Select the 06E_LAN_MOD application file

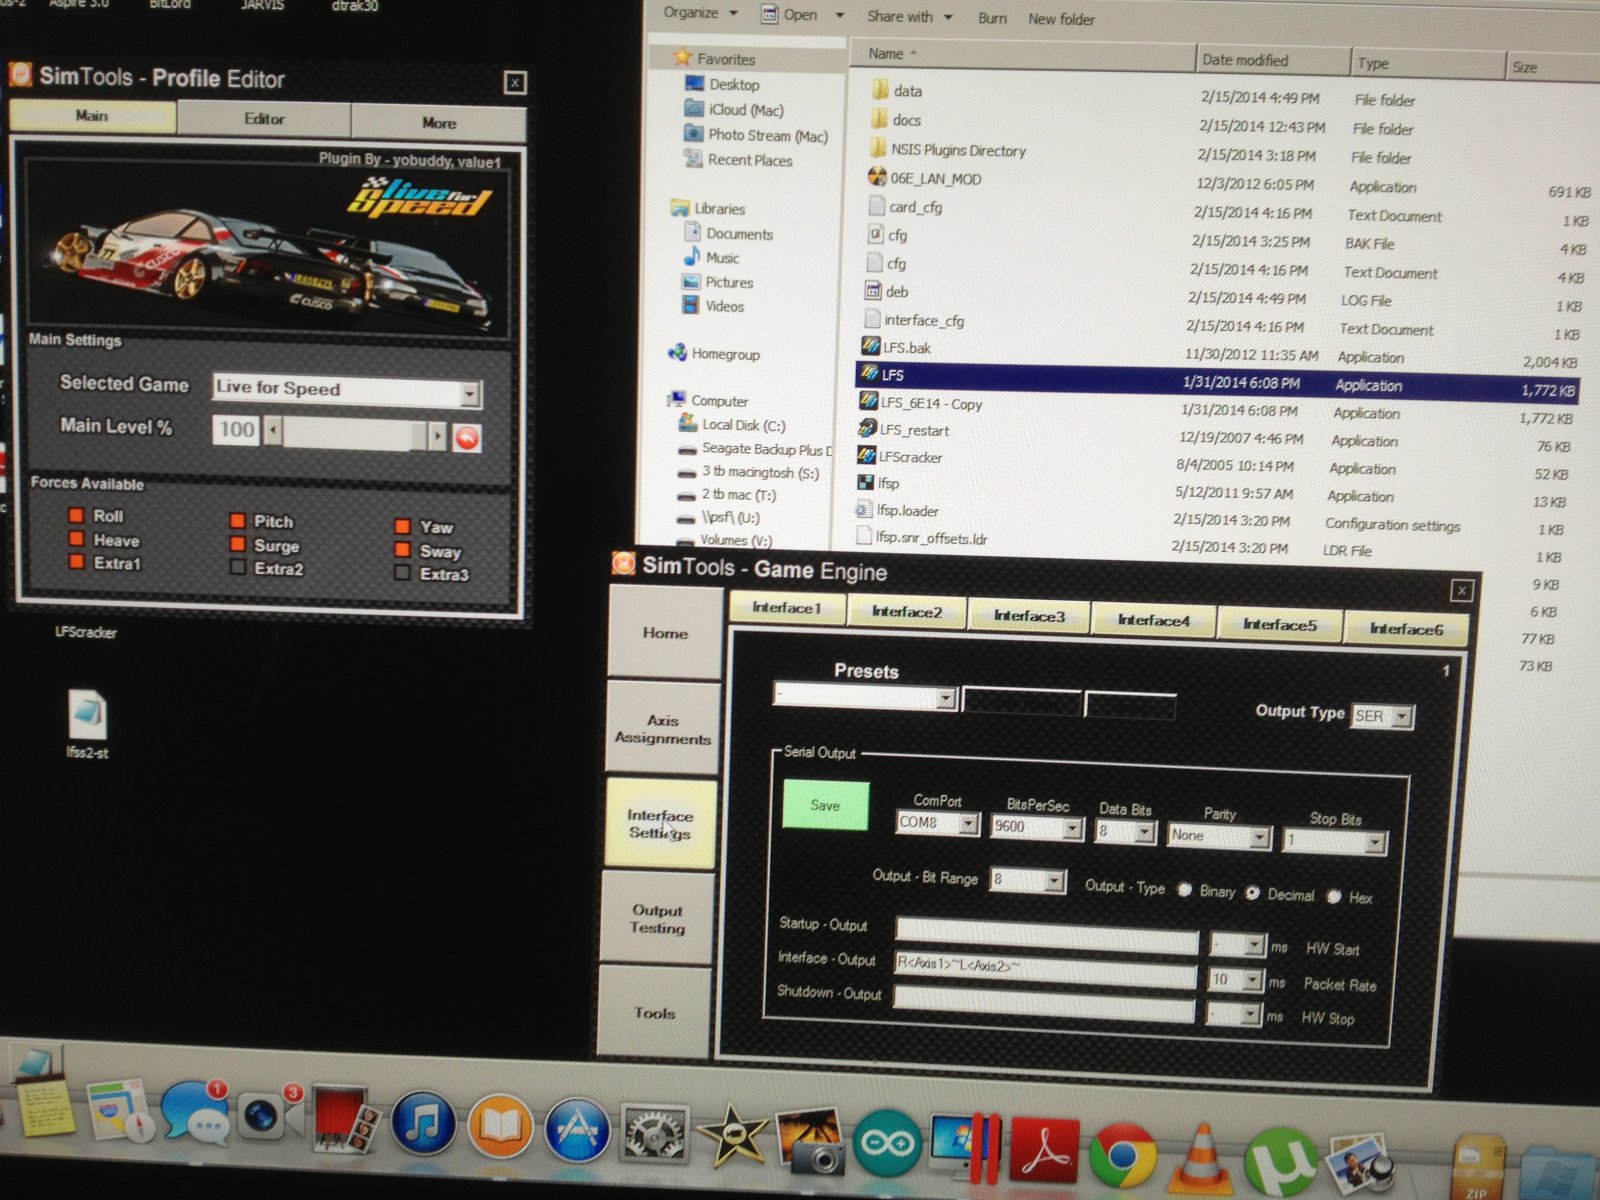pyautogui.click(x=935, y=179)
